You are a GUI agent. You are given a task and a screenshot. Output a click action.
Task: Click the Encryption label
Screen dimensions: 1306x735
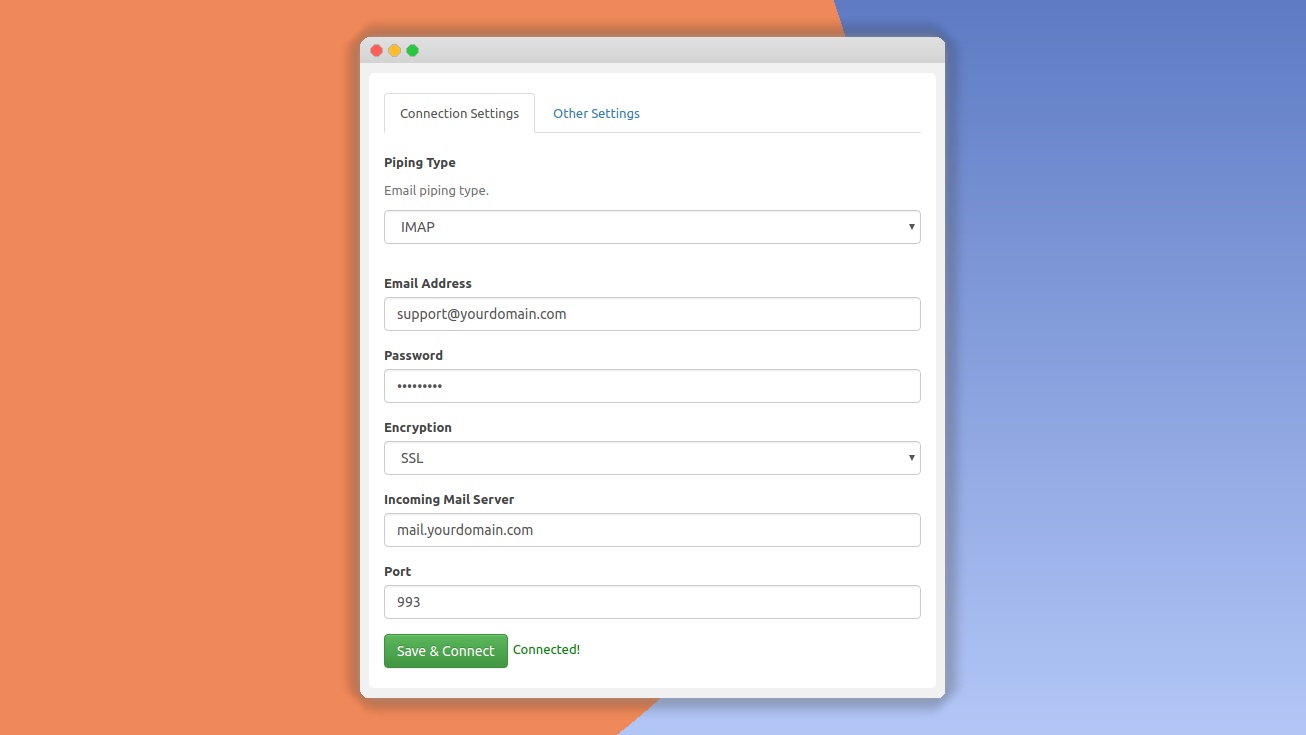coord(418,428)
